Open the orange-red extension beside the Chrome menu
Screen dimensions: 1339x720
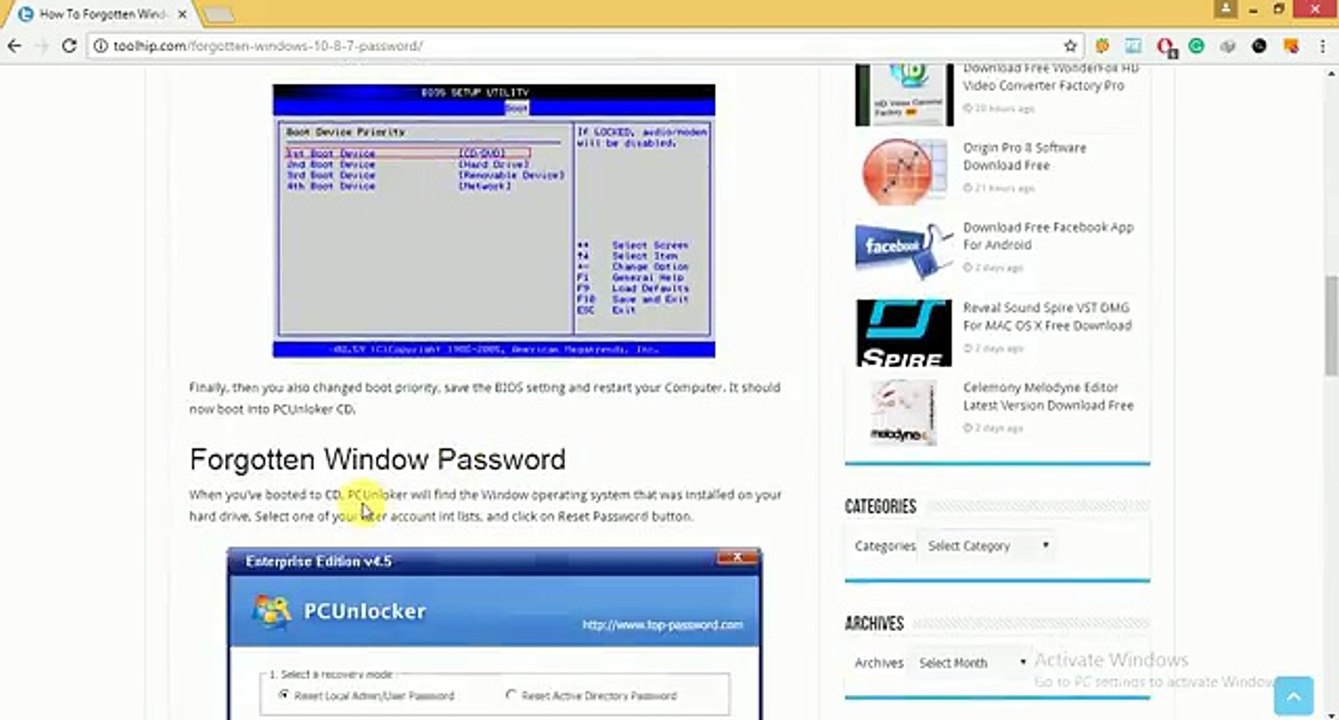point(1290,46)
